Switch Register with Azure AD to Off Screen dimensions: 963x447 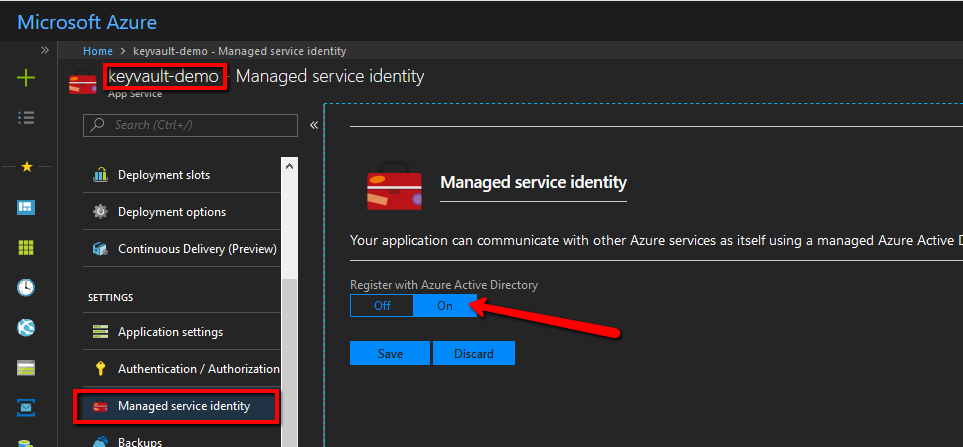382,306
